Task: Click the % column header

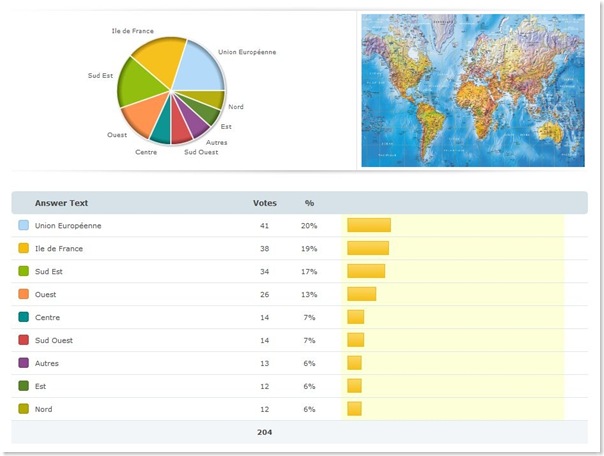Action: 309,203
